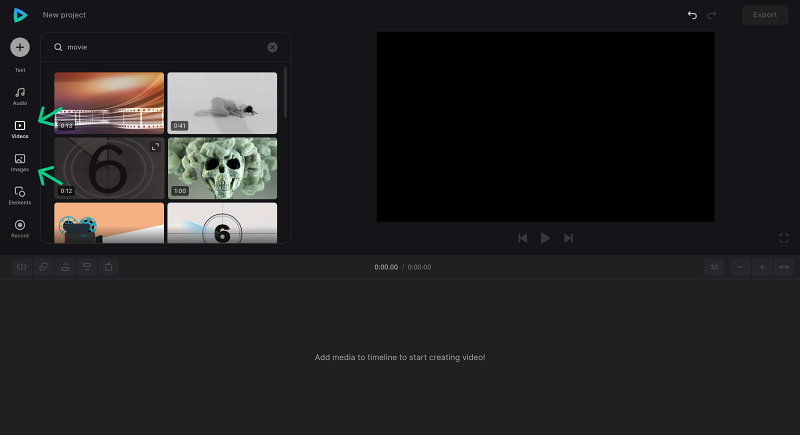Click the stock video panel scrollbar
Image resolution: width=800 pixels, height=435 pixels.
tap(285, 92)
